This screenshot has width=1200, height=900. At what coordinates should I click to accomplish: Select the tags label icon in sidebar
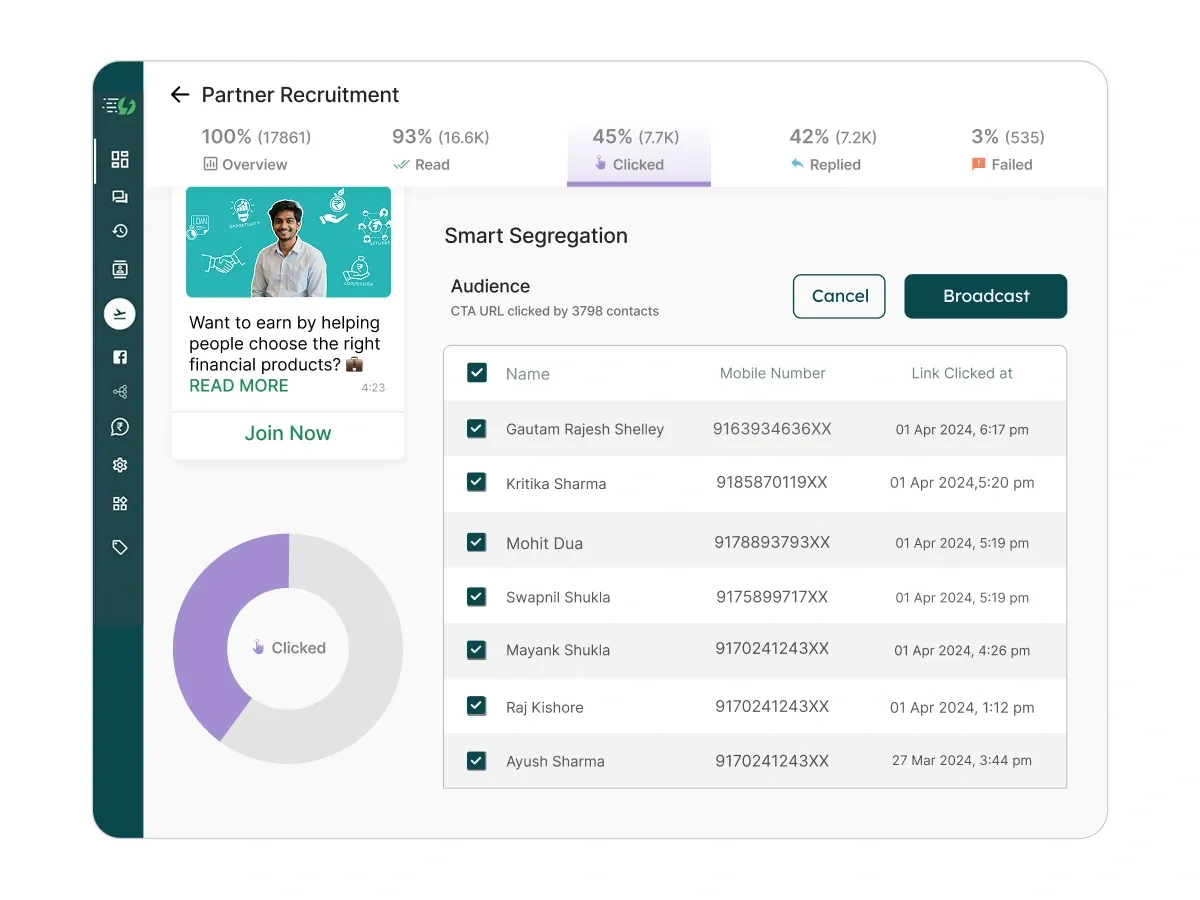point(120,547)
